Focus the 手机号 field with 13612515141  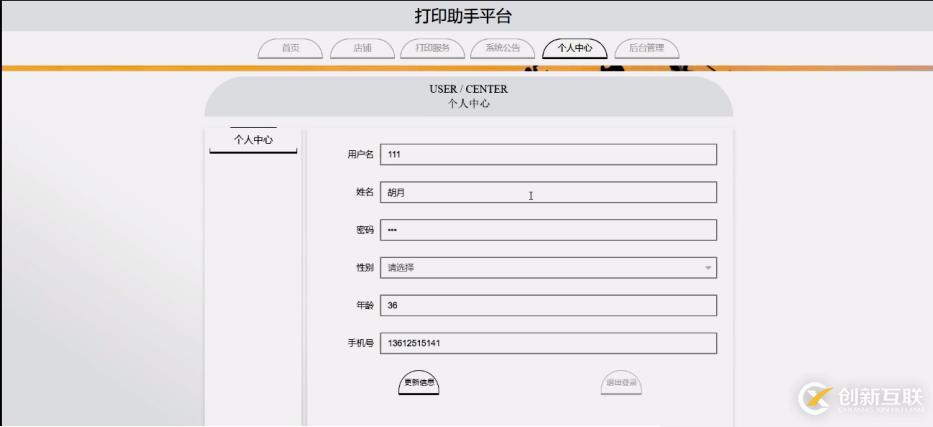(549, 343)
